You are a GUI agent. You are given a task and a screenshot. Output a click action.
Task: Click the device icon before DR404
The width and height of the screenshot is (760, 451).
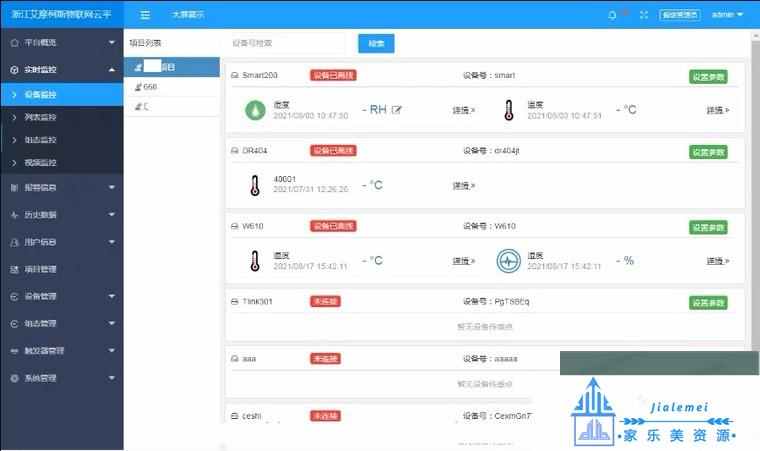pyautogui.click(x=235, y=151)
